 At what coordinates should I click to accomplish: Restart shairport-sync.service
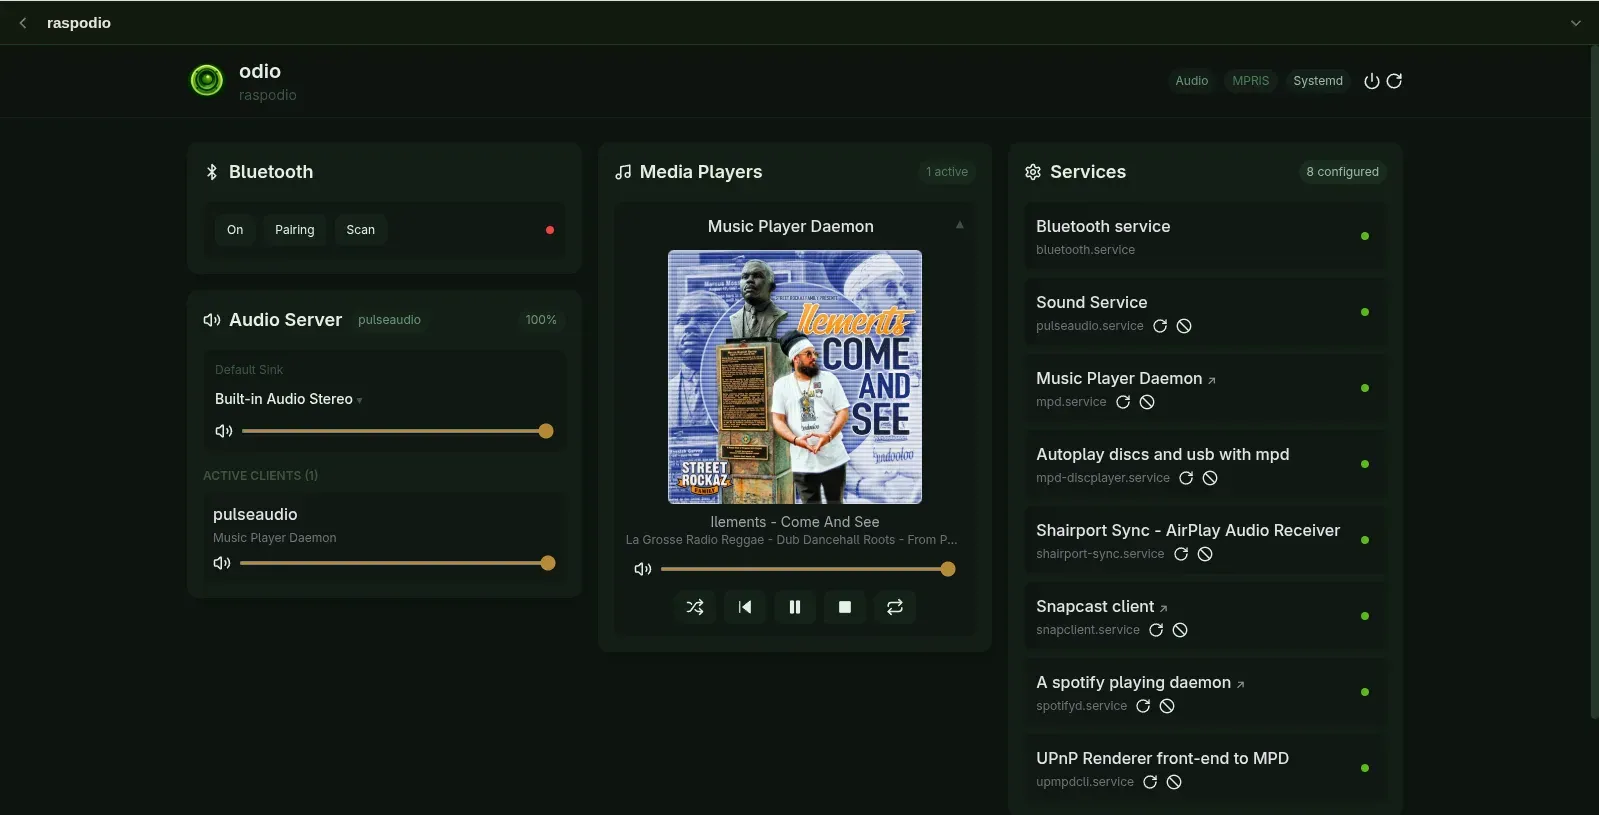pos(1181,554)
